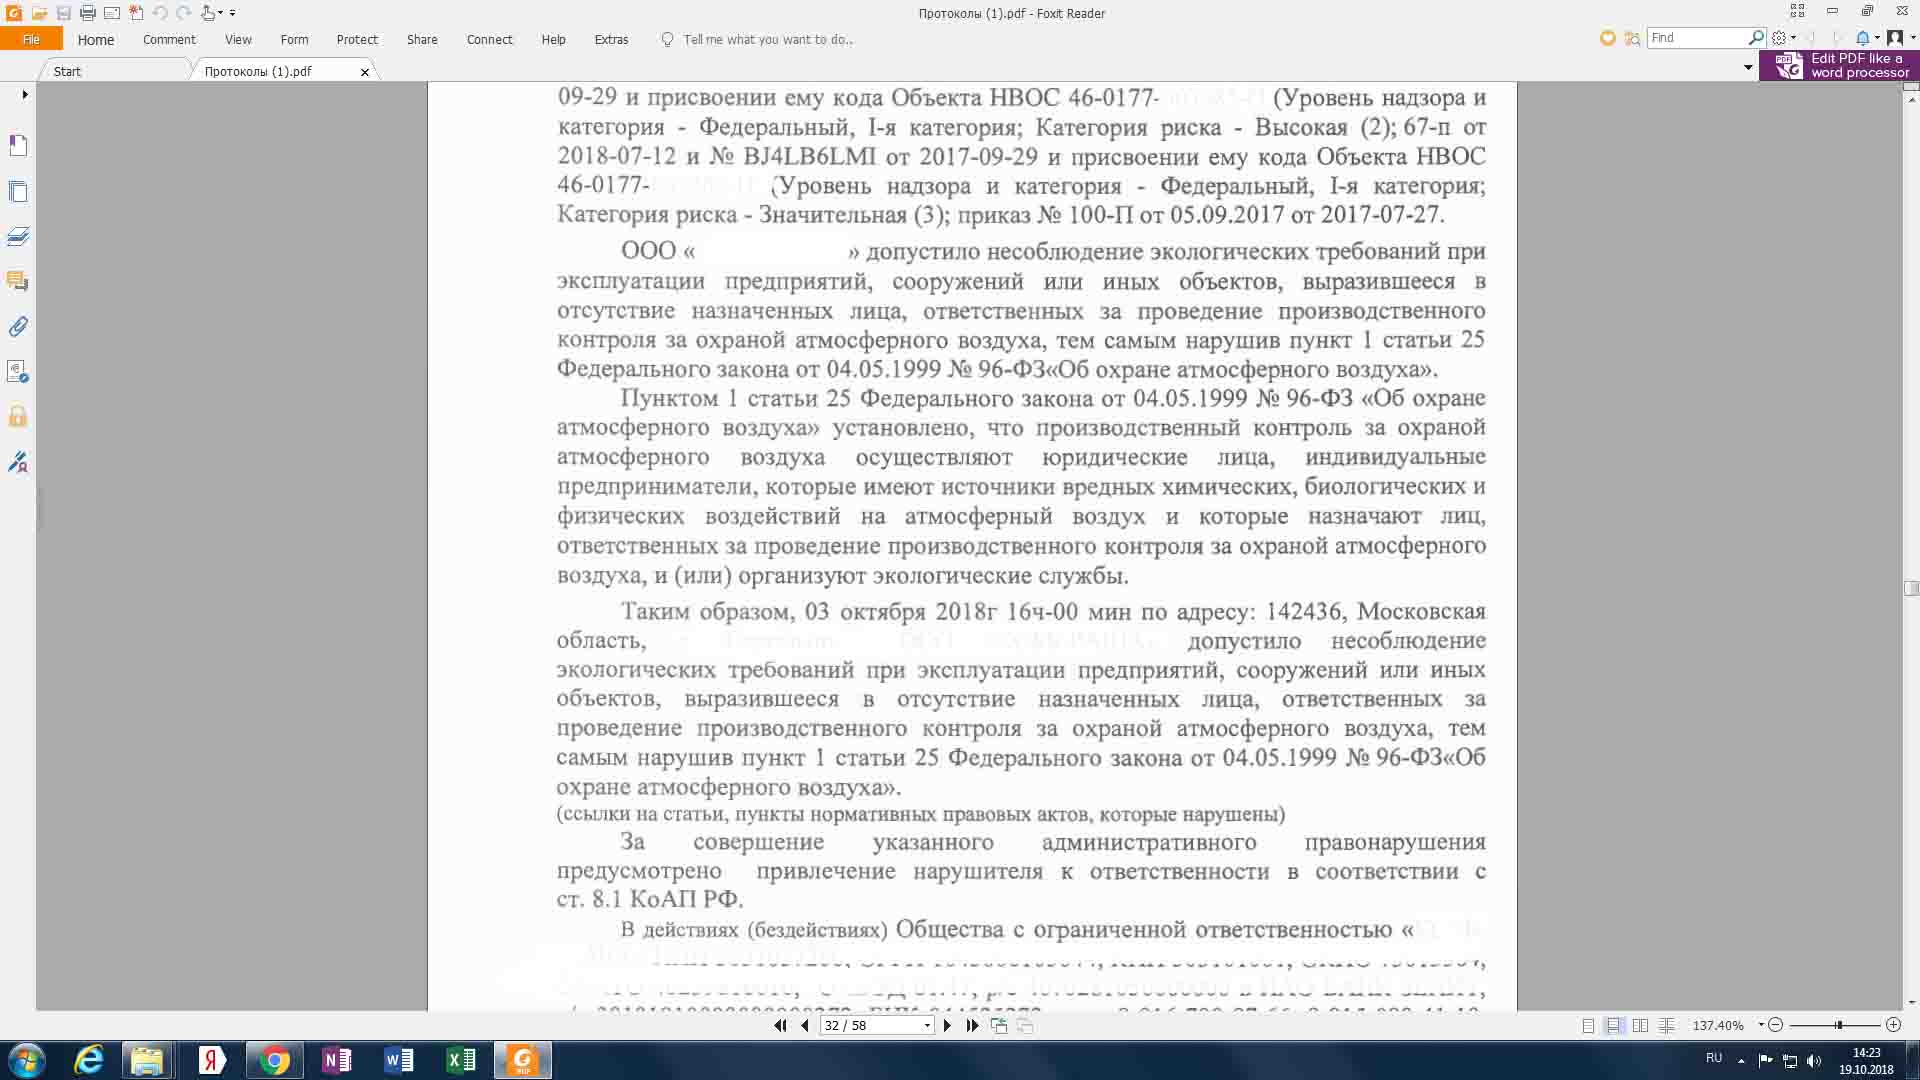The height and width of the screenshot is (1080, 1920).
Task: Open the Pages thumbnails panel
Action: [x=18, y=191]
